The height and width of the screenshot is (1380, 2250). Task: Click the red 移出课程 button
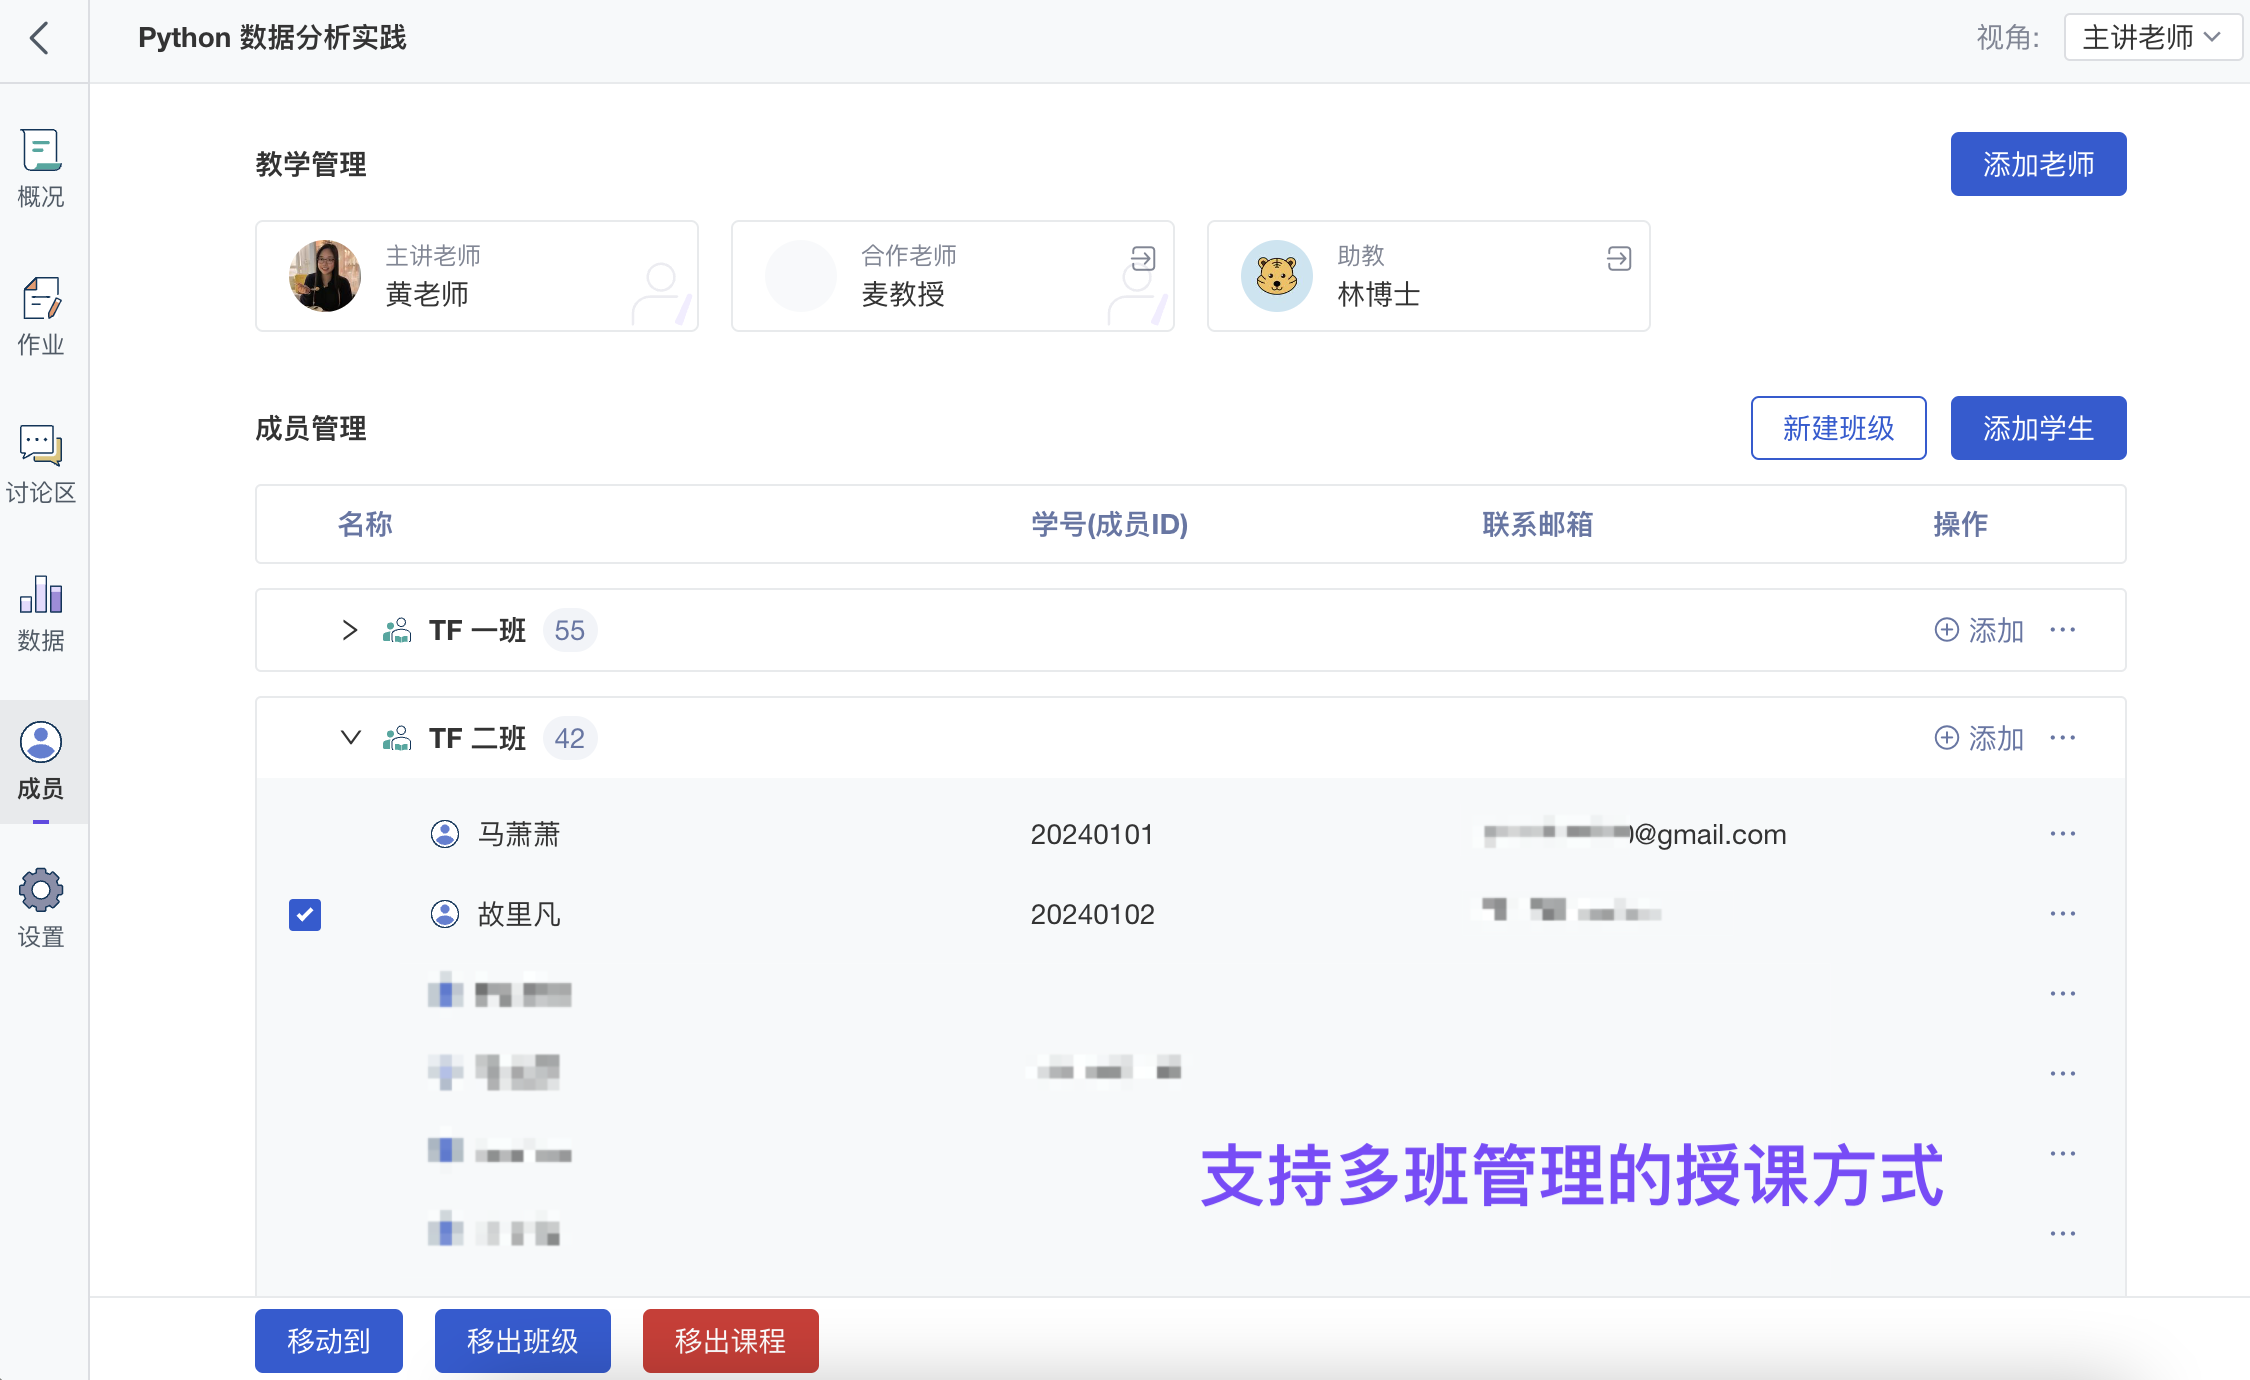coord(730,1340)
